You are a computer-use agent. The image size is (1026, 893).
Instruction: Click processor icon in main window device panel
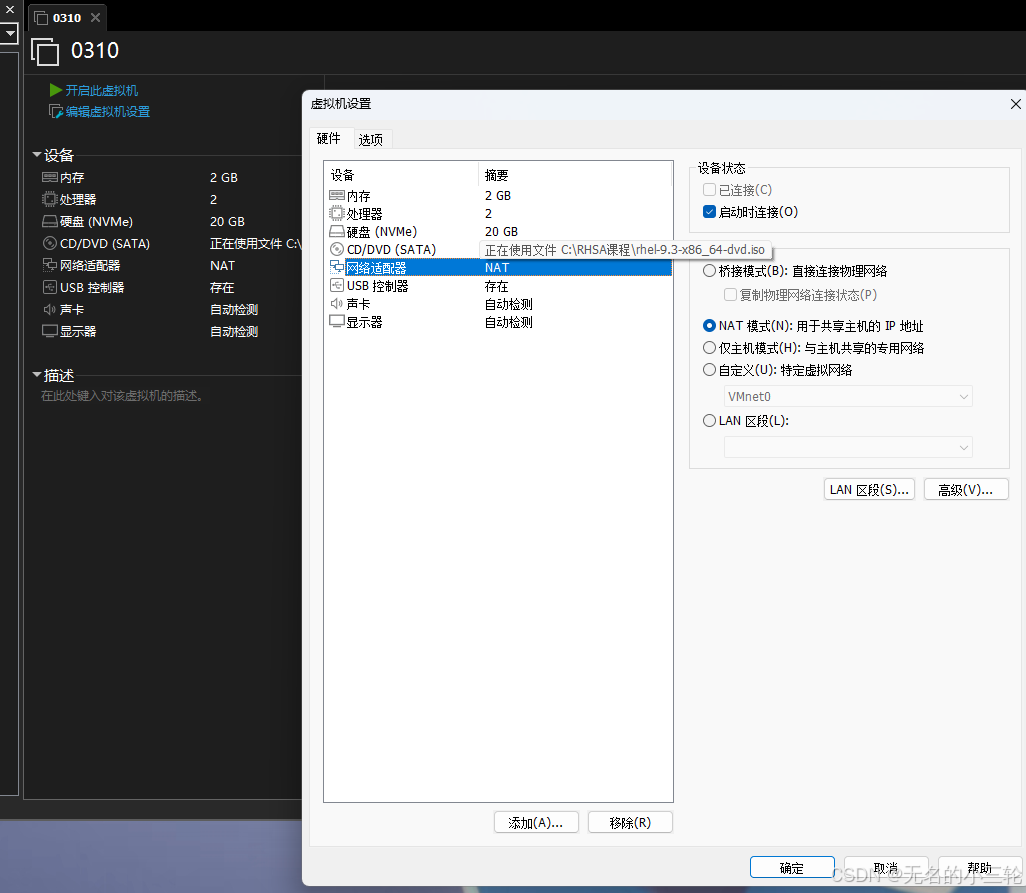(50, 199)
